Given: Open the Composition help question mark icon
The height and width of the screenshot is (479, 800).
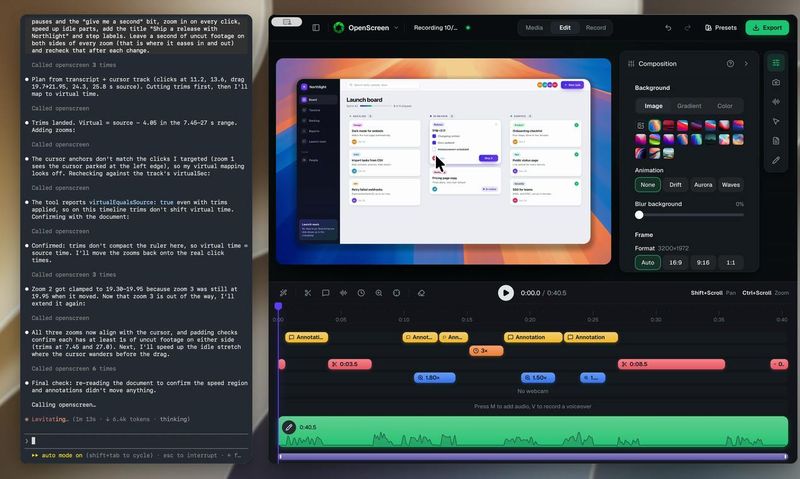Looking at the screenshot, I should coord(730,64).
